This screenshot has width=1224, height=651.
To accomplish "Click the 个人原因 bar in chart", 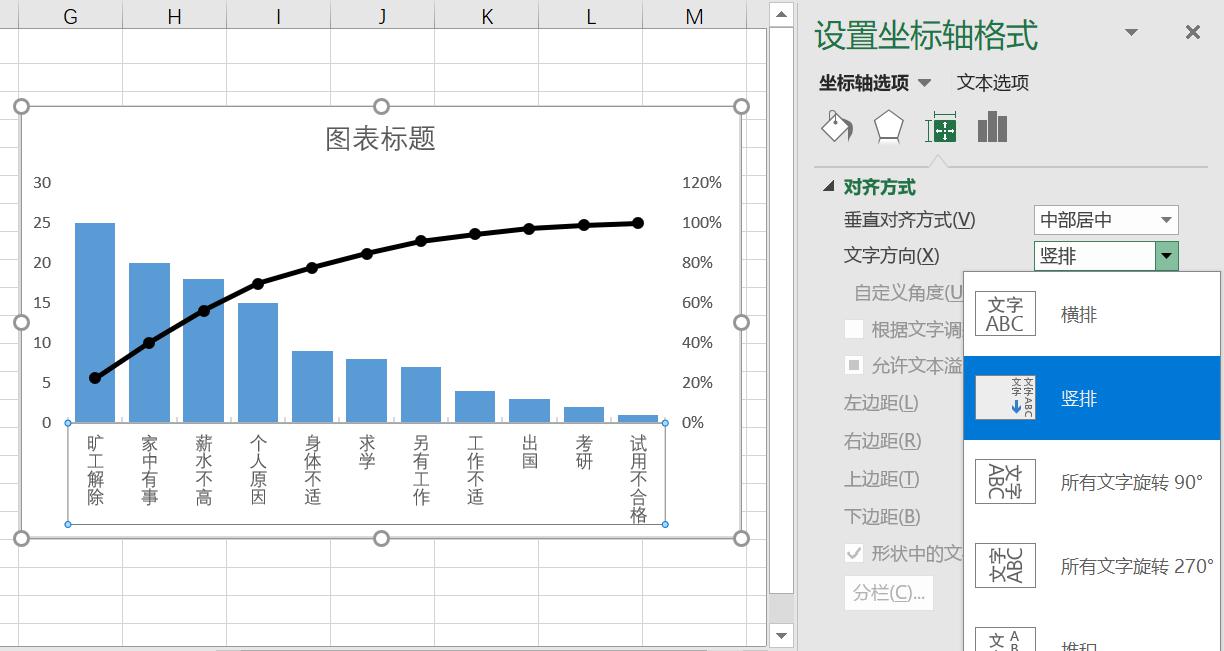I will pos(258,362).
